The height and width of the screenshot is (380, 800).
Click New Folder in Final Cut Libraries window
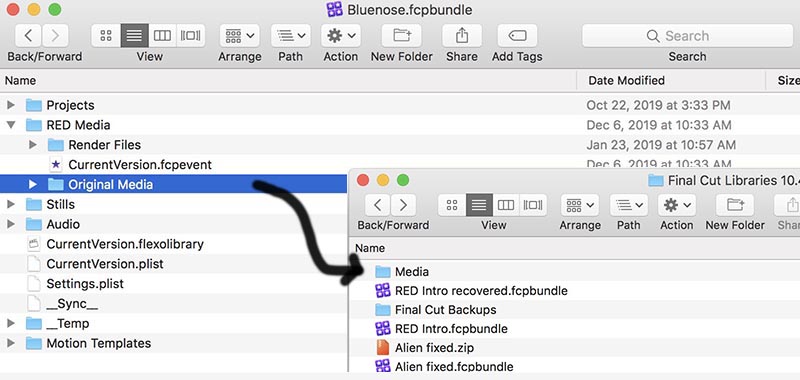pos(735,205)
